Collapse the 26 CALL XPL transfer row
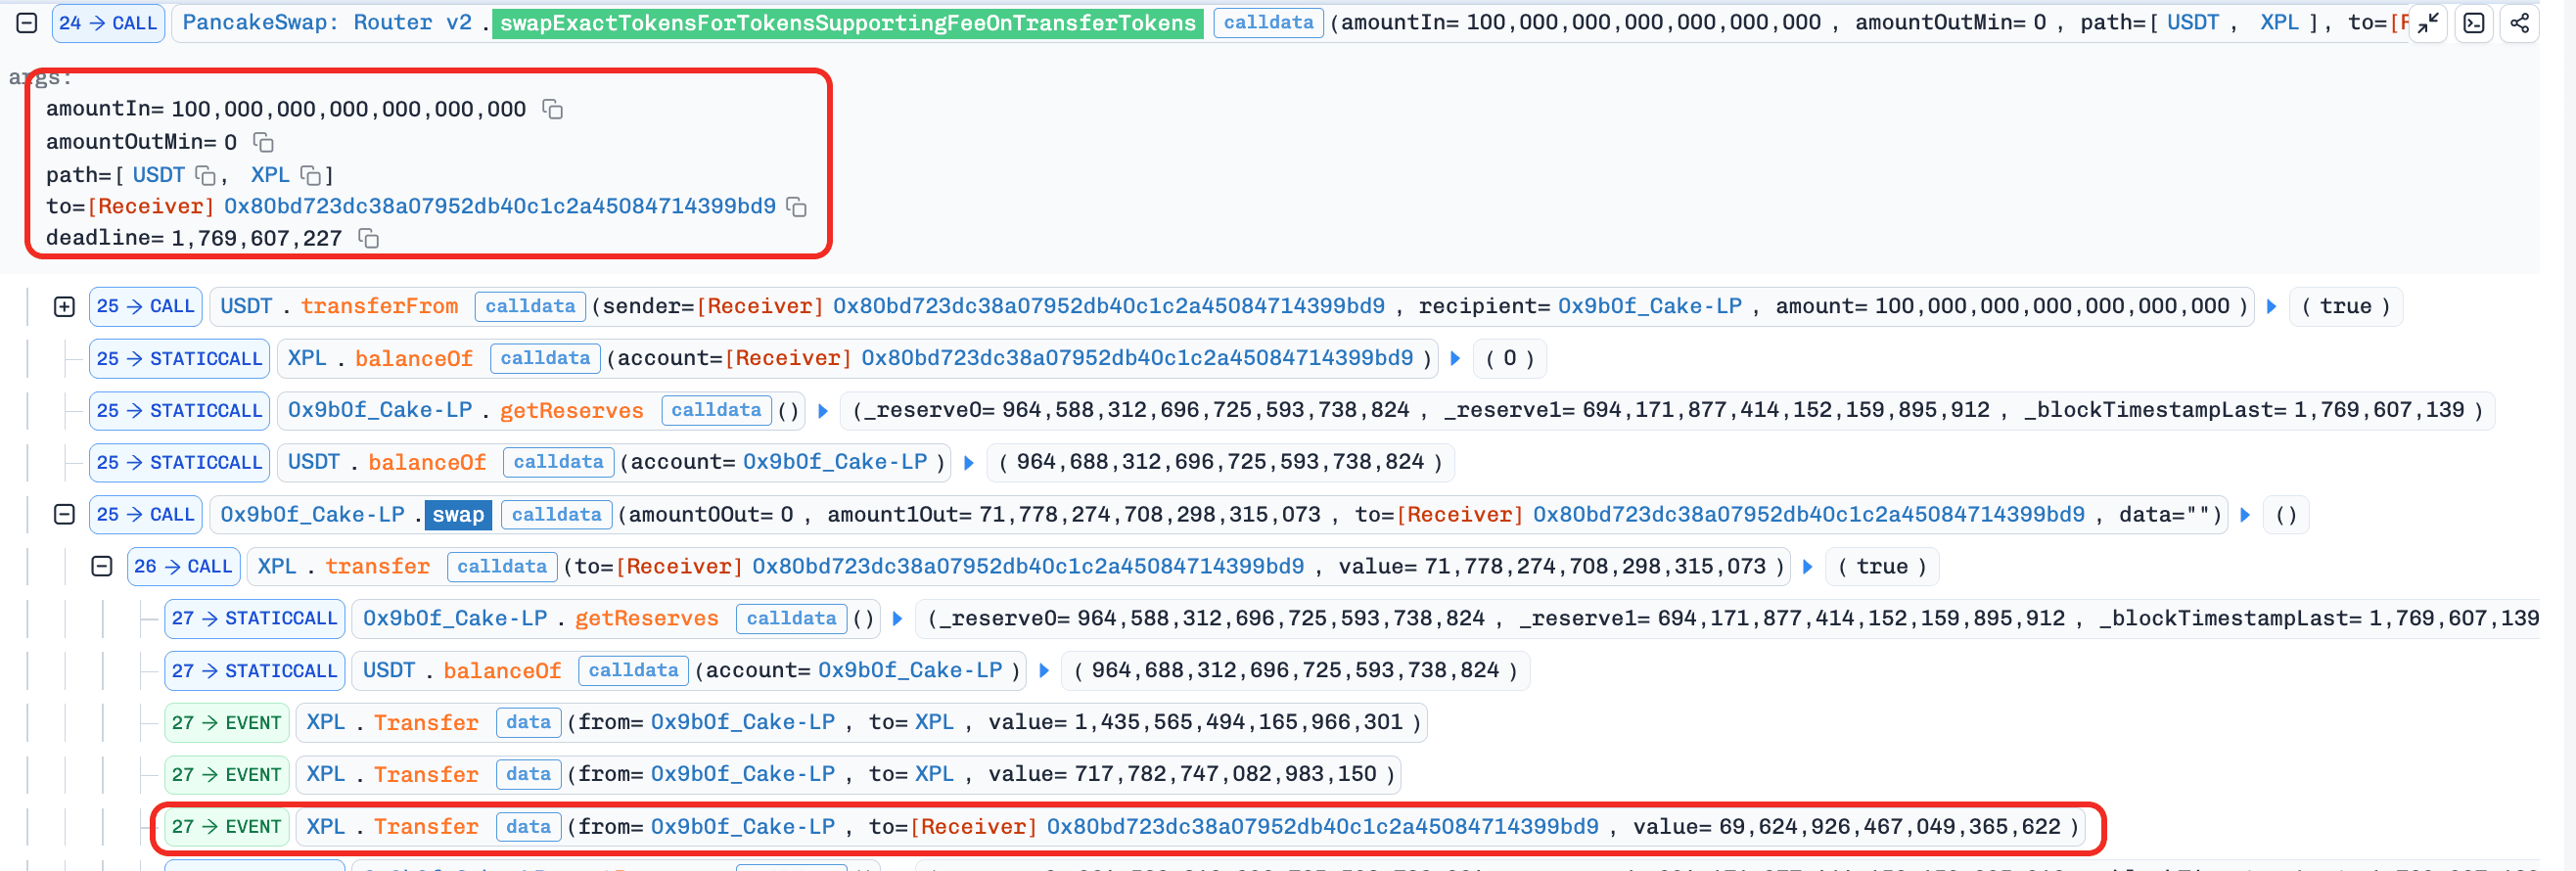This screenshot has height=871, width=2576. pyautogui.click(x=102, y=566)
